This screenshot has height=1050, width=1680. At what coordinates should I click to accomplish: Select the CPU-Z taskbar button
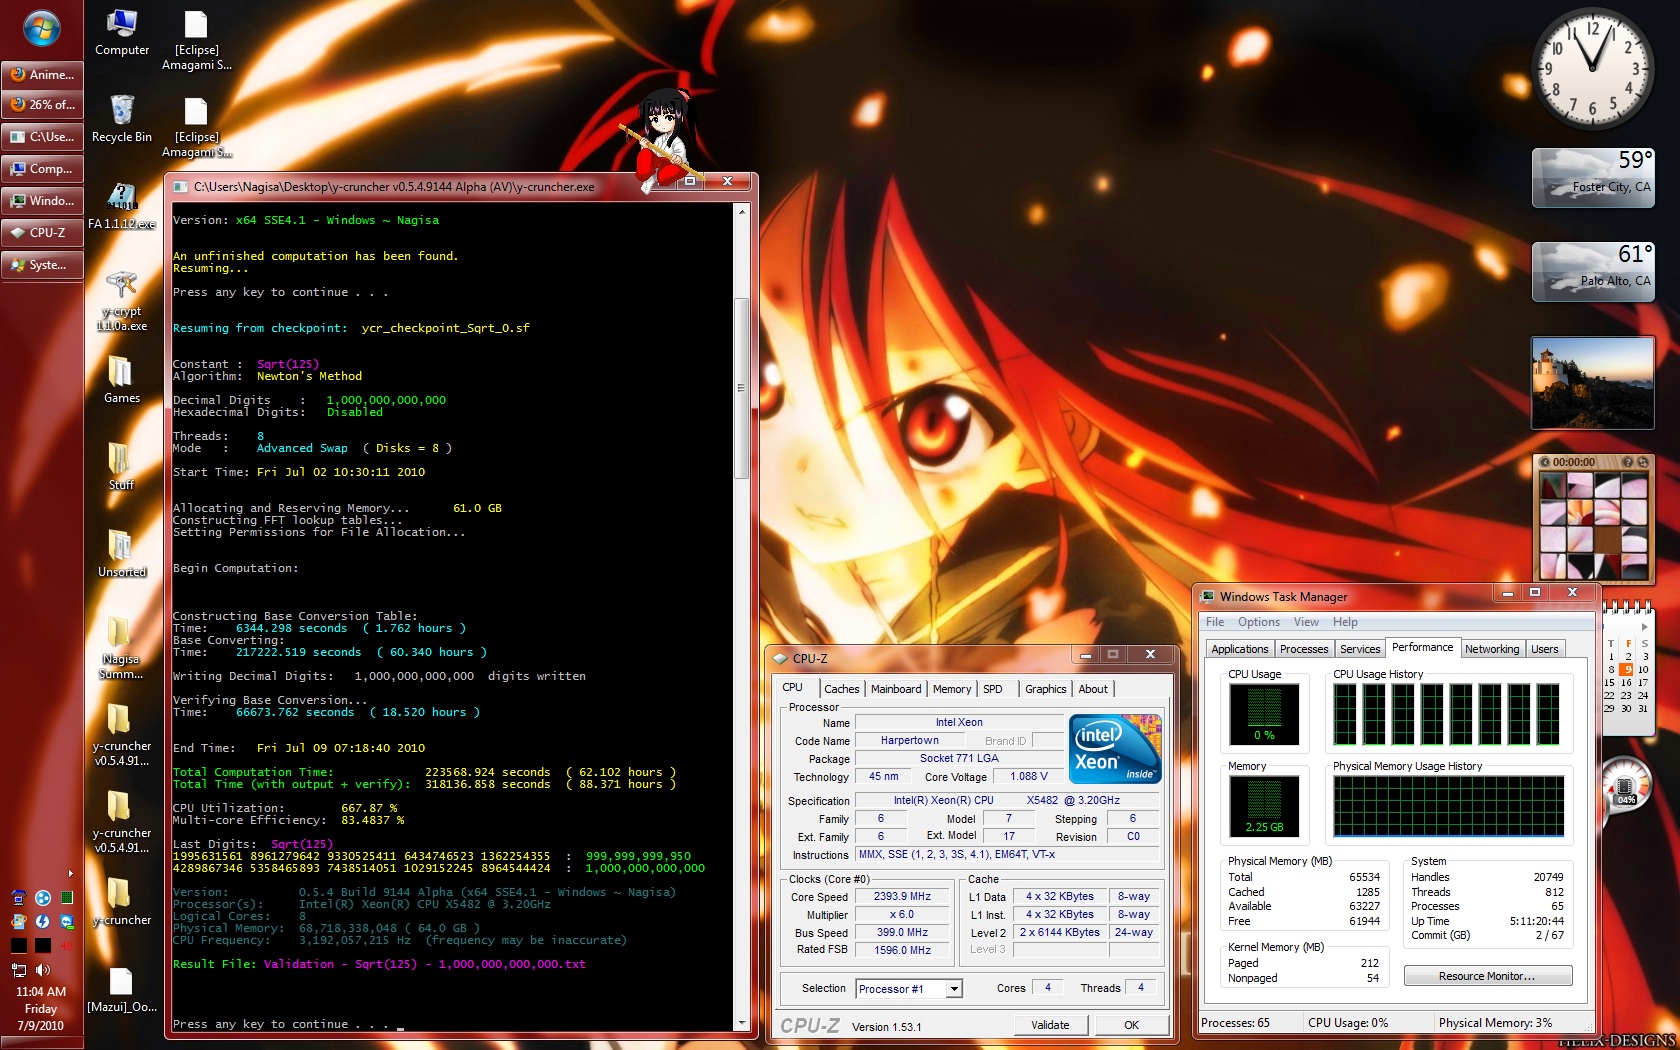pyautogui.click(x=42, y=233)
